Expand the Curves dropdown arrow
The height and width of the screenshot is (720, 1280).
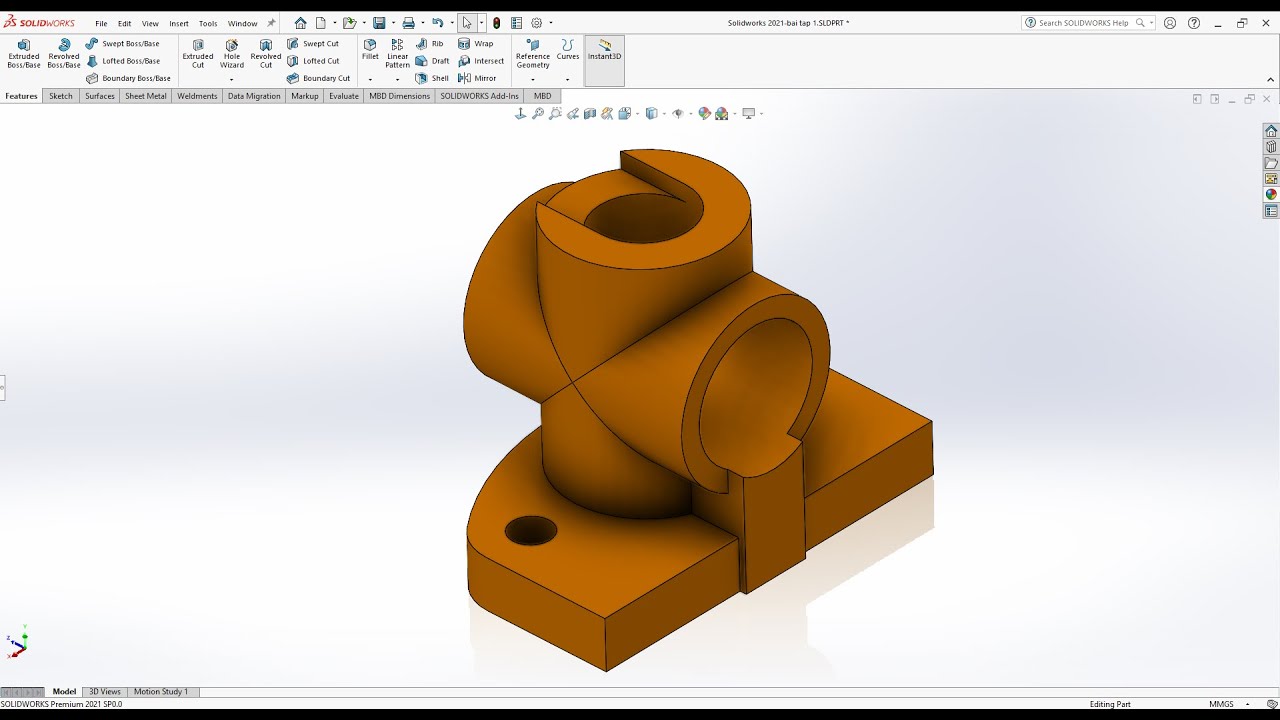tap(568, 80)
